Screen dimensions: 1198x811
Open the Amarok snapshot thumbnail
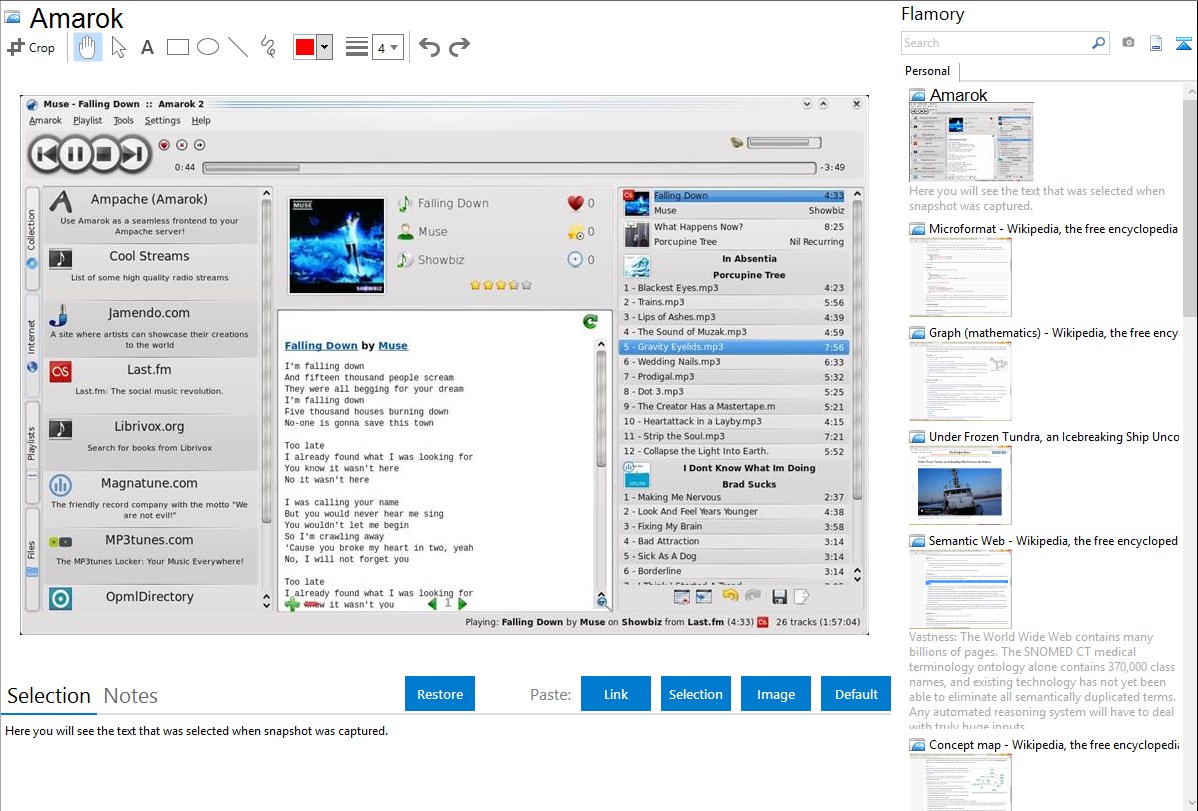[x=971, y=142]
